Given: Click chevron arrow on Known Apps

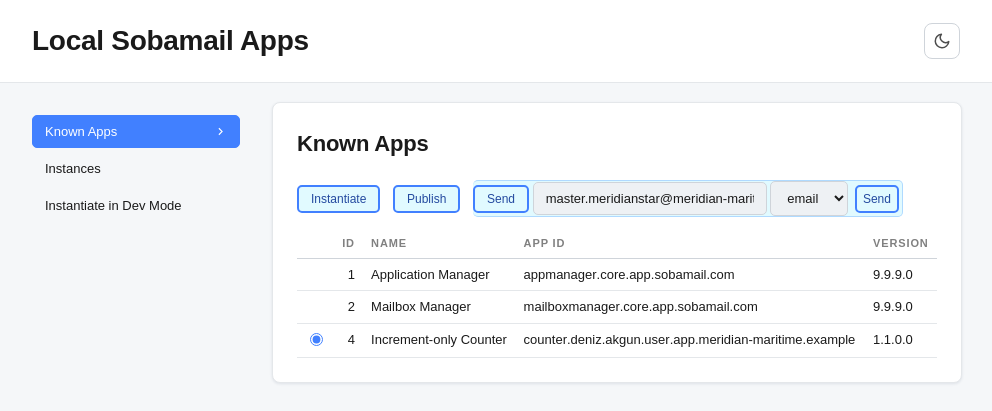Looking at the screenshot, I should 221,132.
